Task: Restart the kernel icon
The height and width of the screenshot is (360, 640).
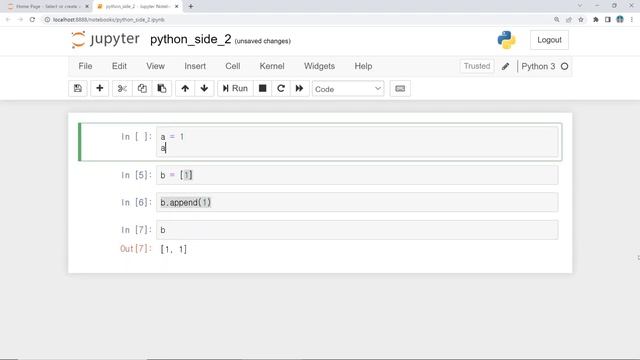Action: [x=281, y=89]
